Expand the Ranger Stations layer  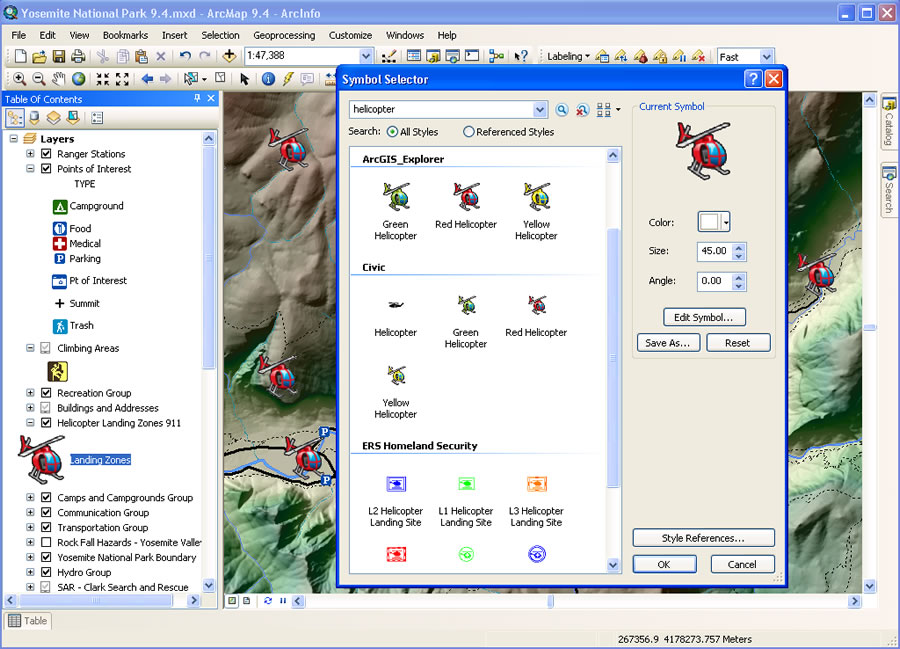point(30,154)
